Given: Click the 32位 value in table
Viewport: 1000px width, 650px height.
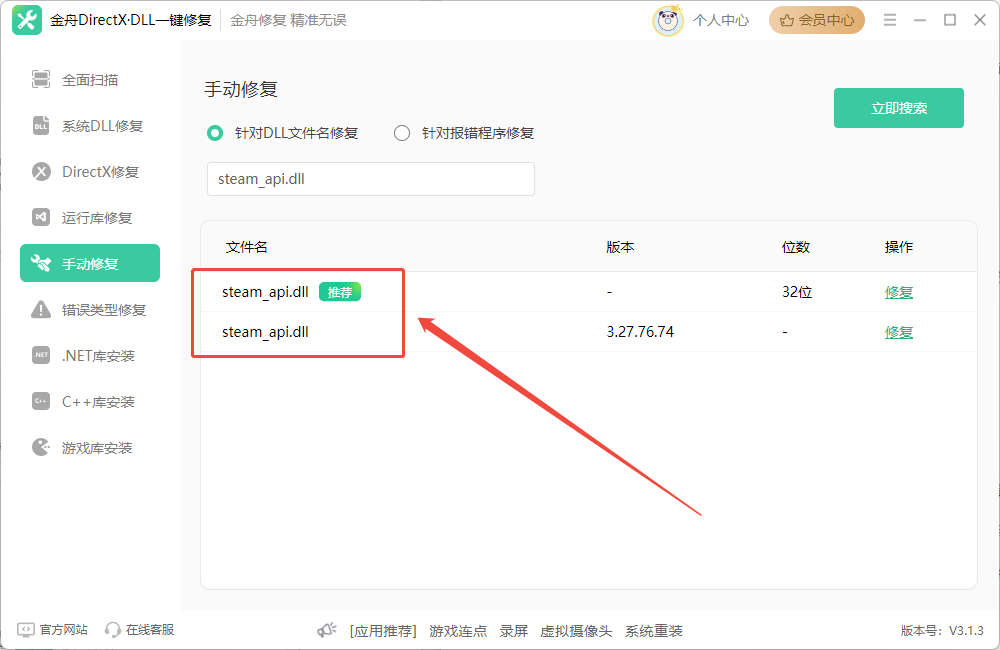Looking at the screenshot, I should (797, 292).
